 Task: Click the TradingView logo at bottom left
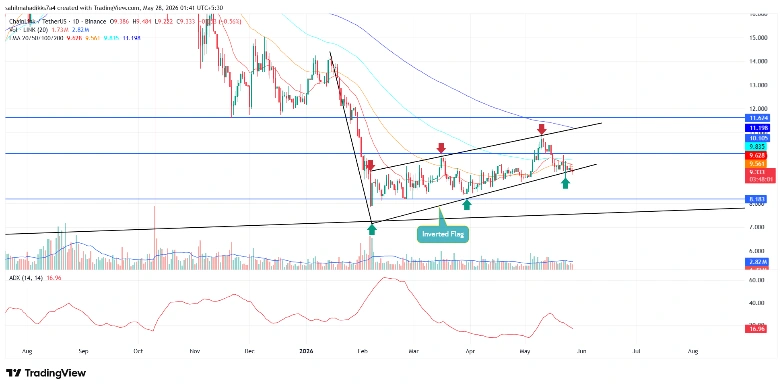click(45, 373)
